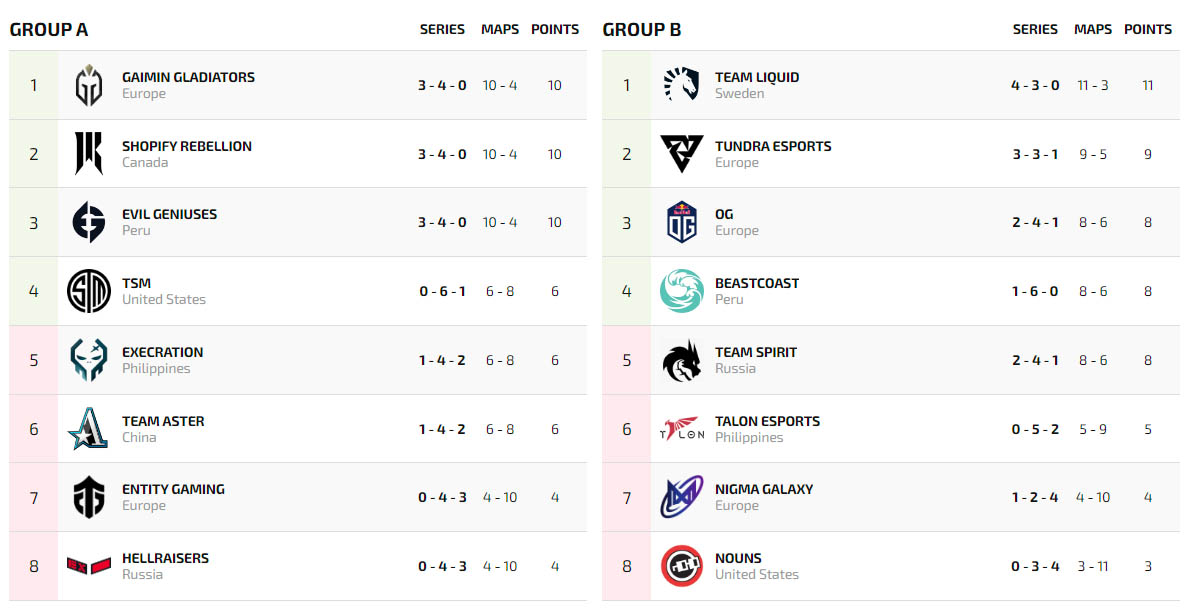Click the Team Spirit dragon logo
The height and width of the screenshot is (611, 1188).
(682, 360)
